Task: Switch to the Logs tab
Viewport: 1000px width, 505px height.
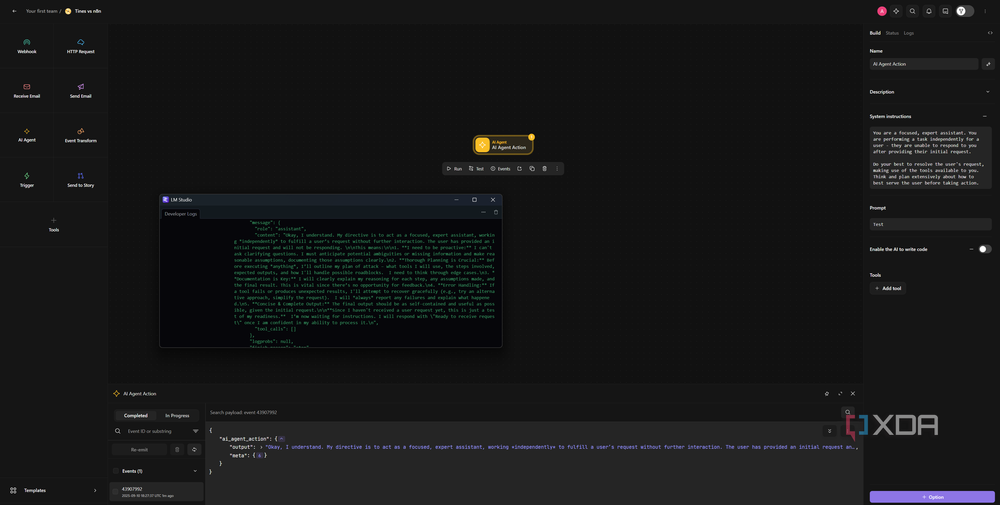Action: [x=908, y=33]
